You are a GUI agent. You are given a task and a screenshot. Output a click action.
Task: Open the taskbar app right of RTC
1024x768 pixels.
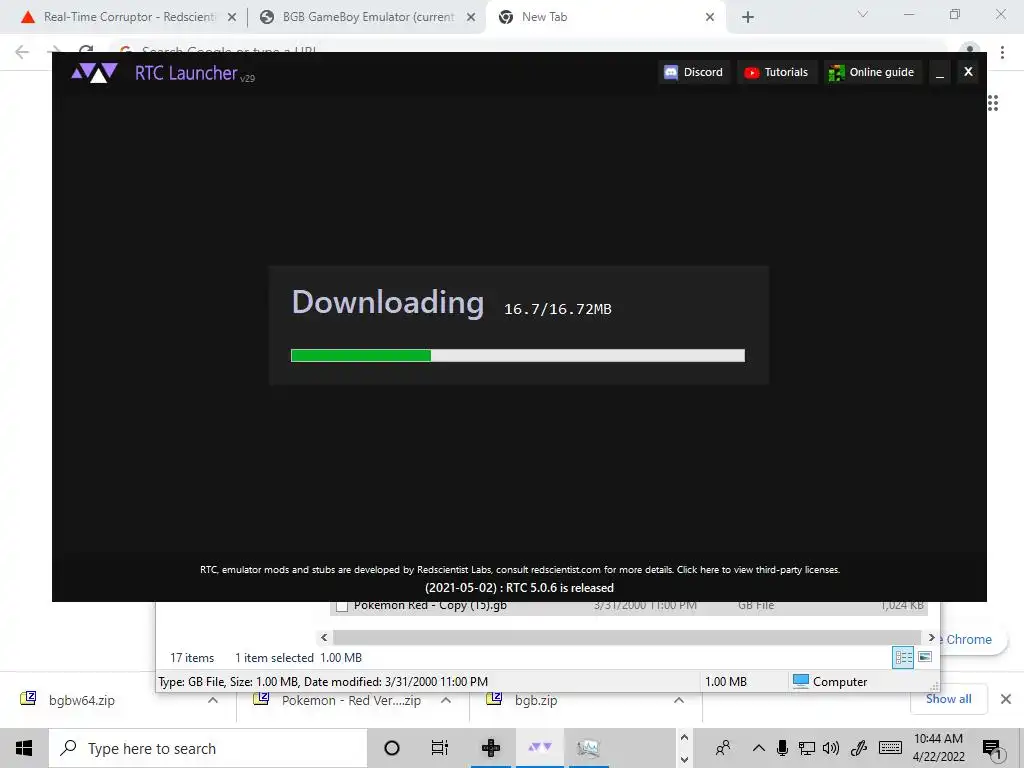(588, 748)
